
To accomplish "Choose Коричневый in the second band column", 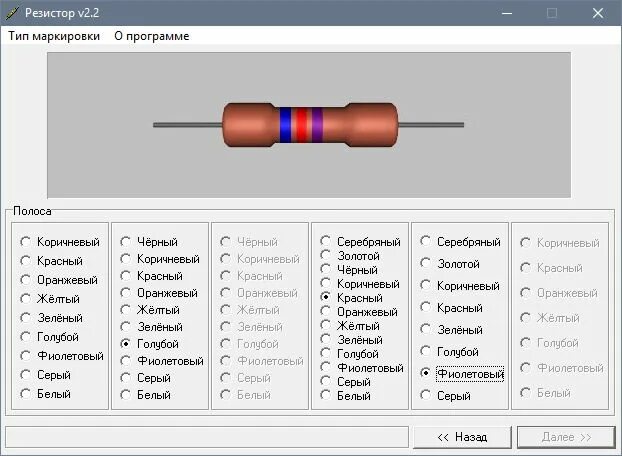I will (x=159, y=259).
